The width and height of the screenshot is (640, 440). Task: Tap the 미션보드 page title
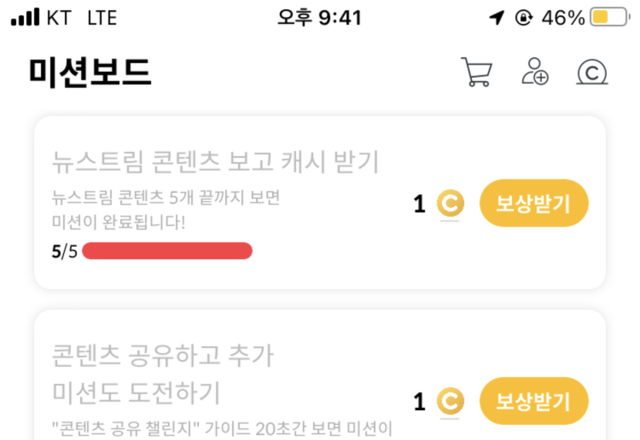pos(90,72)
